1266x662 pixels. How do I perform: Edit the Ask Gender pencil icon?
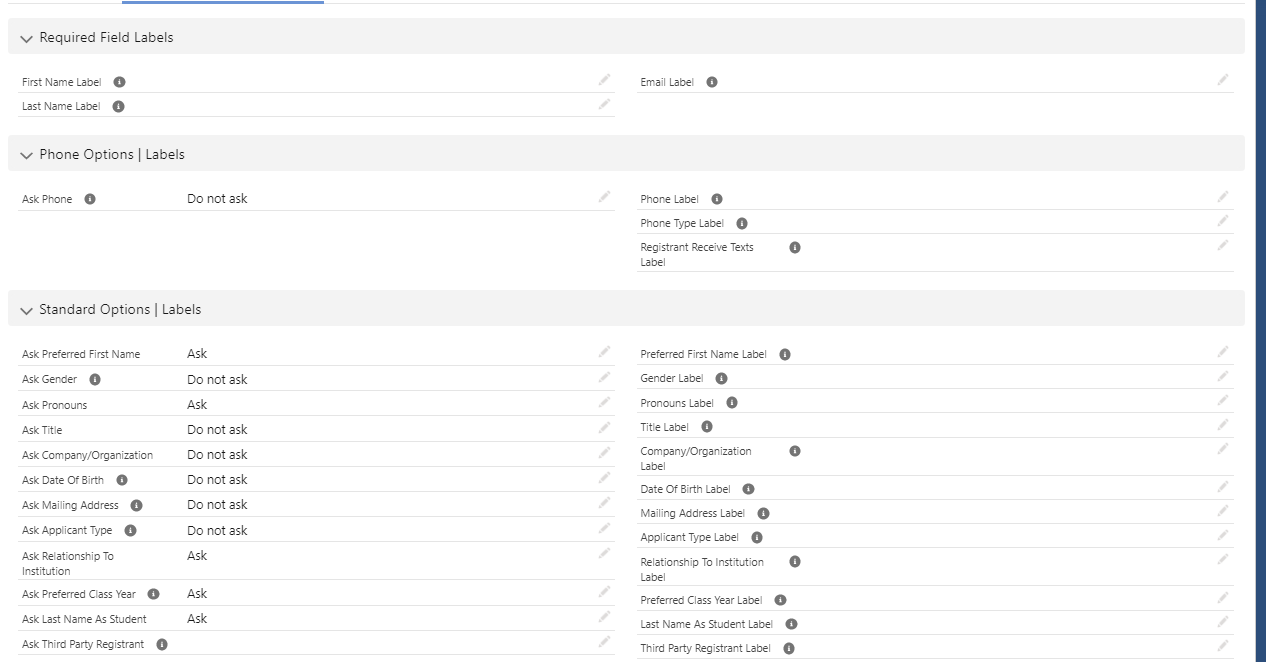[x=604, y=377]
